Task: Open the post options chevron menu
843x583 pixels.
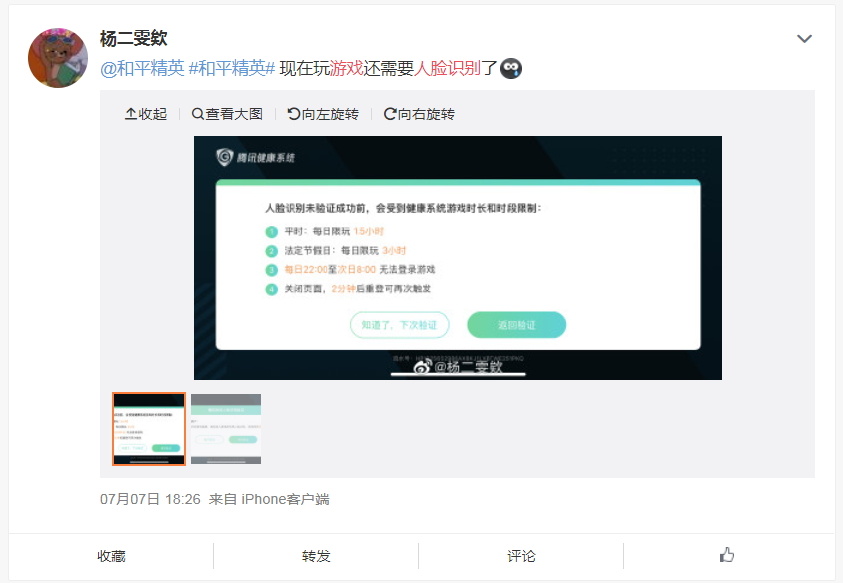Action: (x=804, y=39)
